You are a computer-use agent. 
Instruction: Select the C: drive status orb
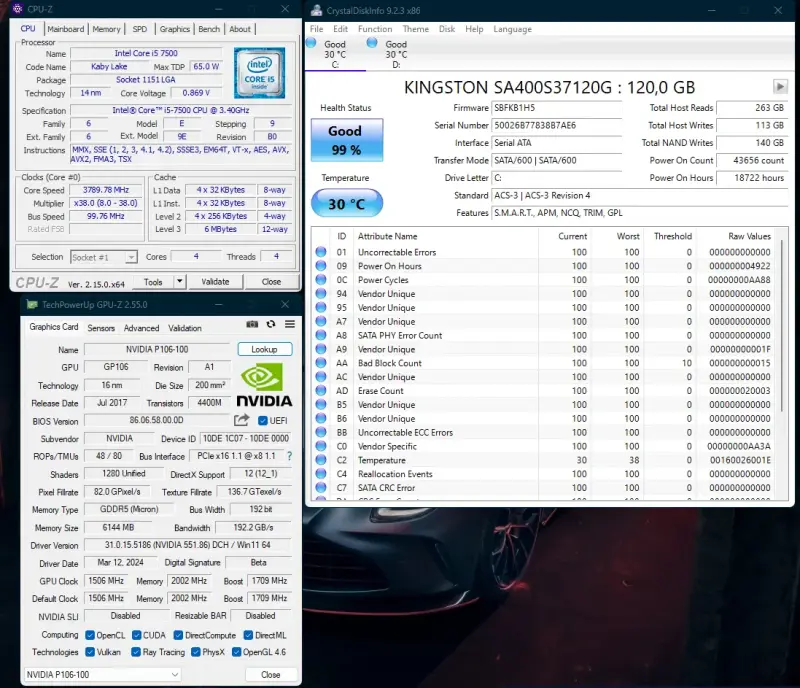click(x=311, y=43)
